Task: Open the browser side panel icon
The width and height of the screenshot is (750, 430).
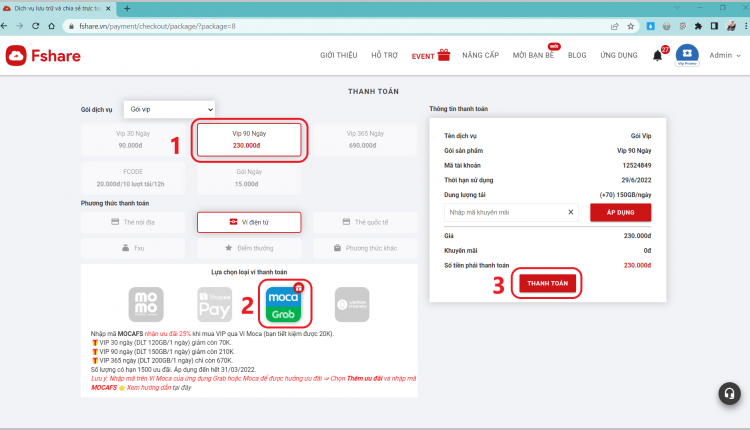Action: 714,26
